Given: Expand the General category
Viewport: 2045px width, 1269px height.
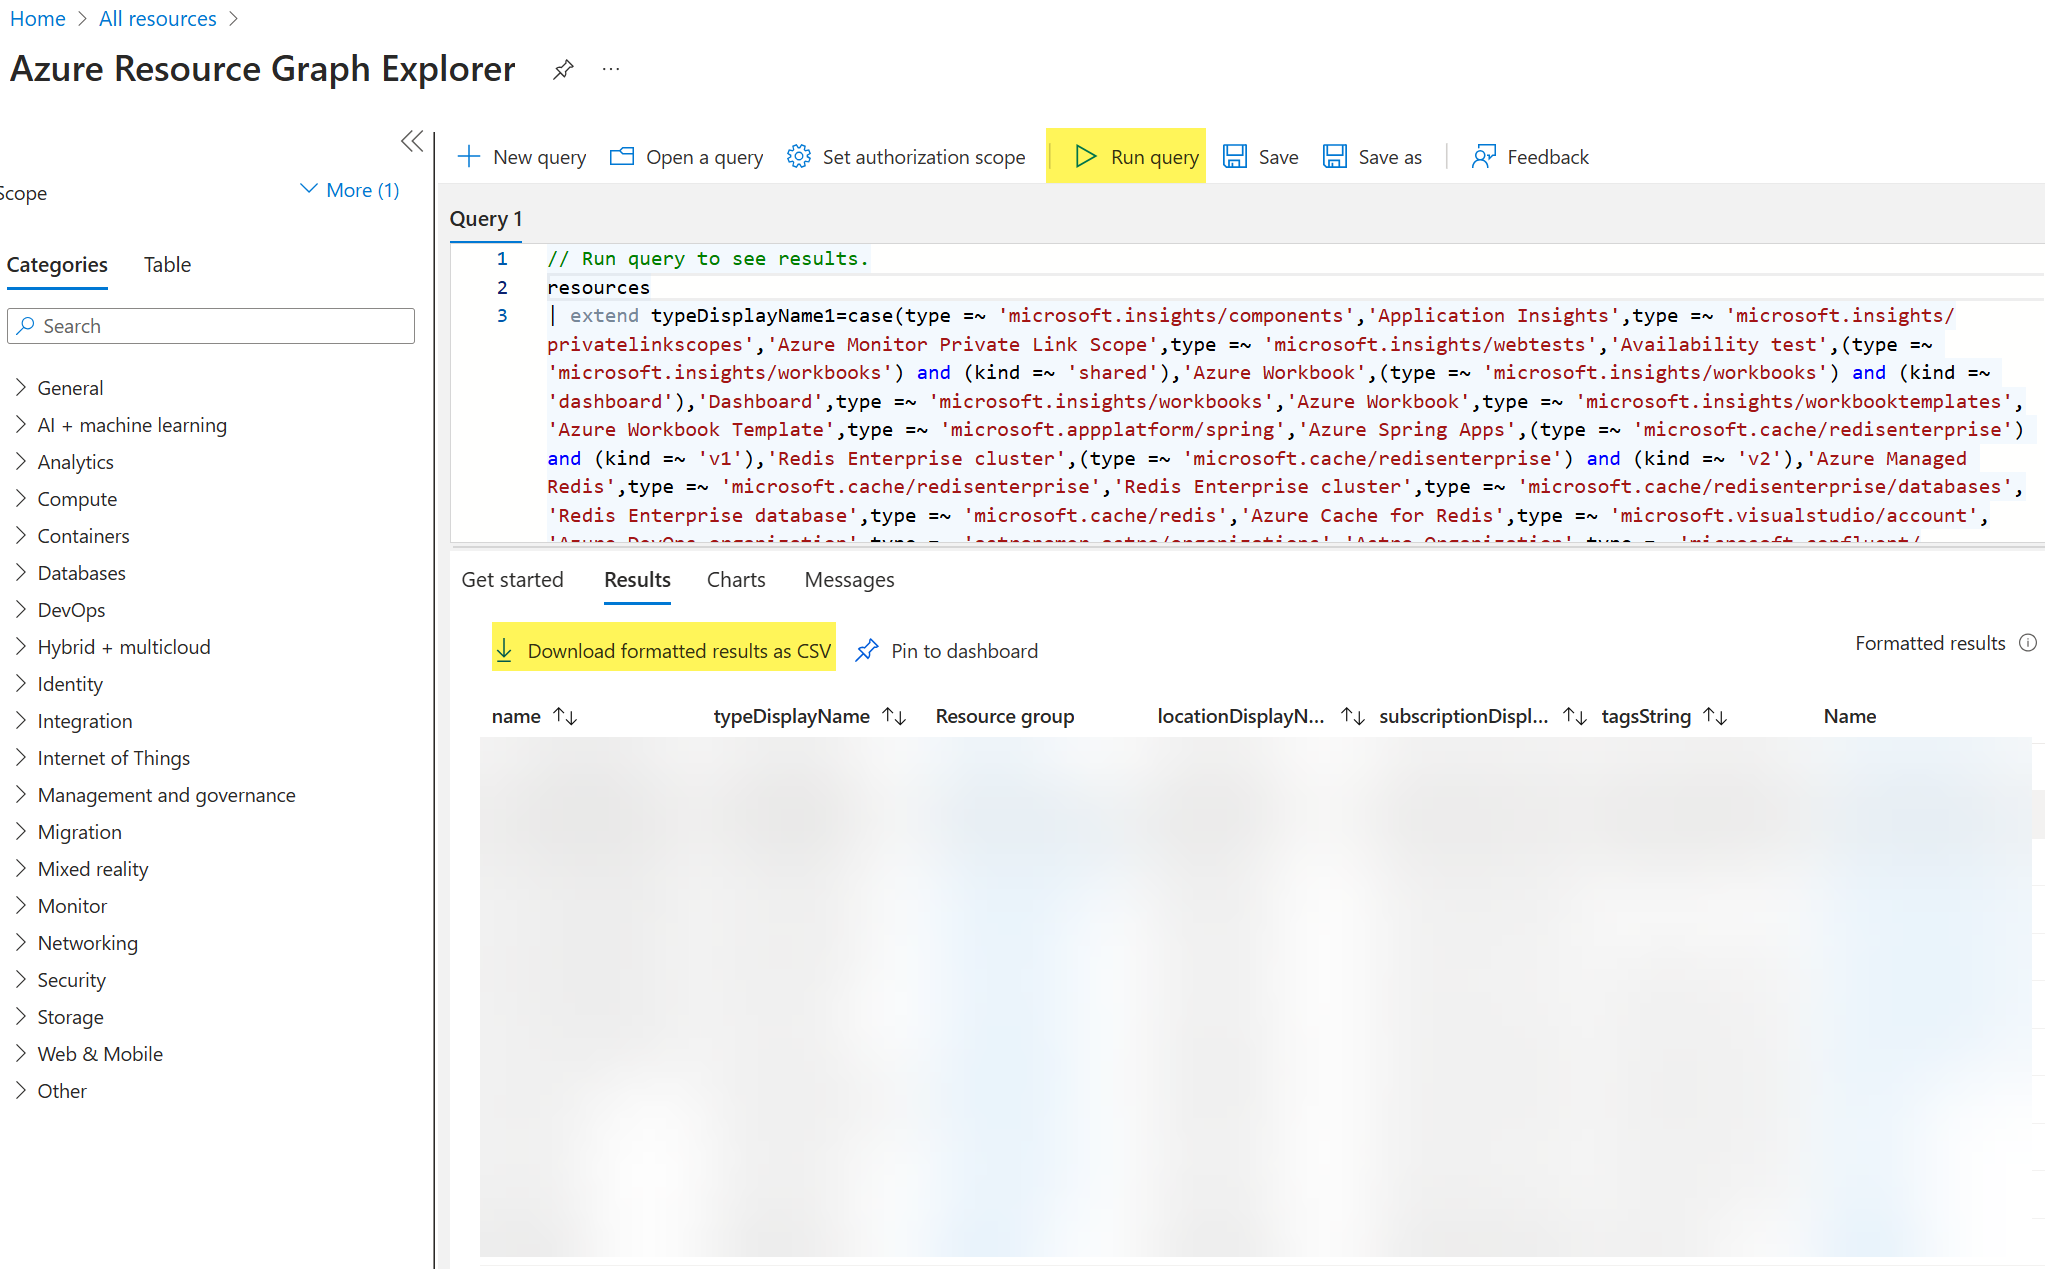Looking at the screenshot, I should coord(21,387).
